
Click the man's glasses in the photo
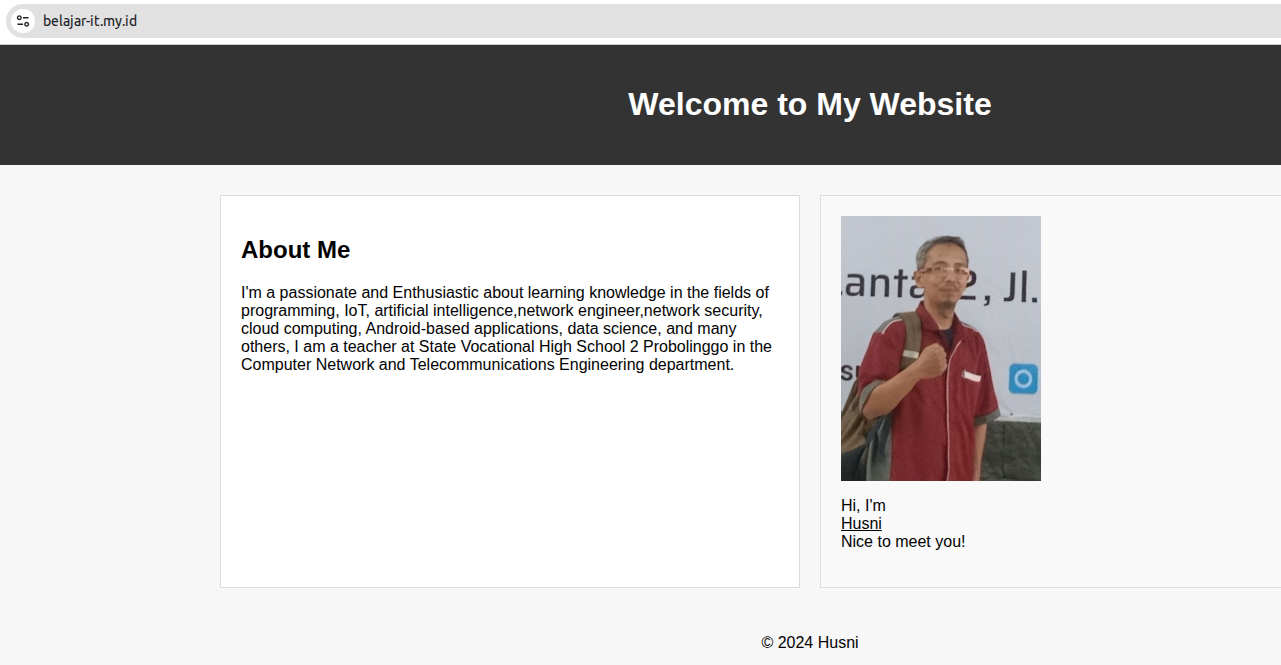tap(942, 270)
